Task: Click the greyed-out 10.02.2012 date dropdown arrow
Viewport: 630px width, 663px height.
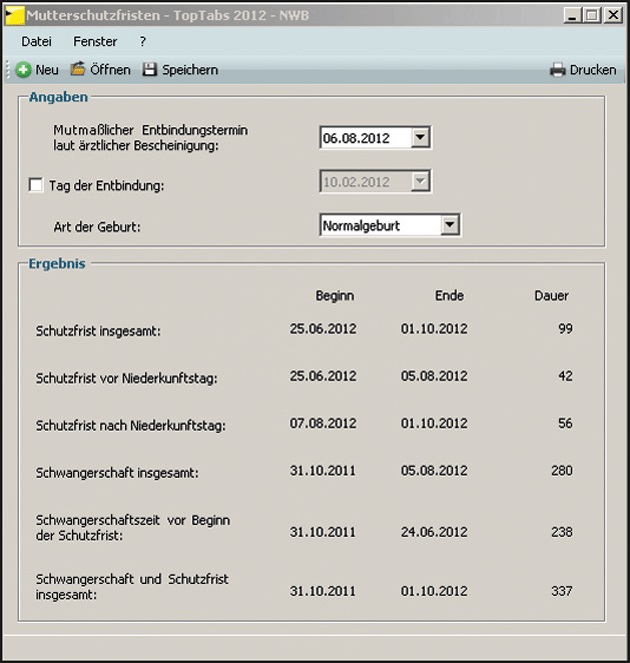Action: coord(420,181)
